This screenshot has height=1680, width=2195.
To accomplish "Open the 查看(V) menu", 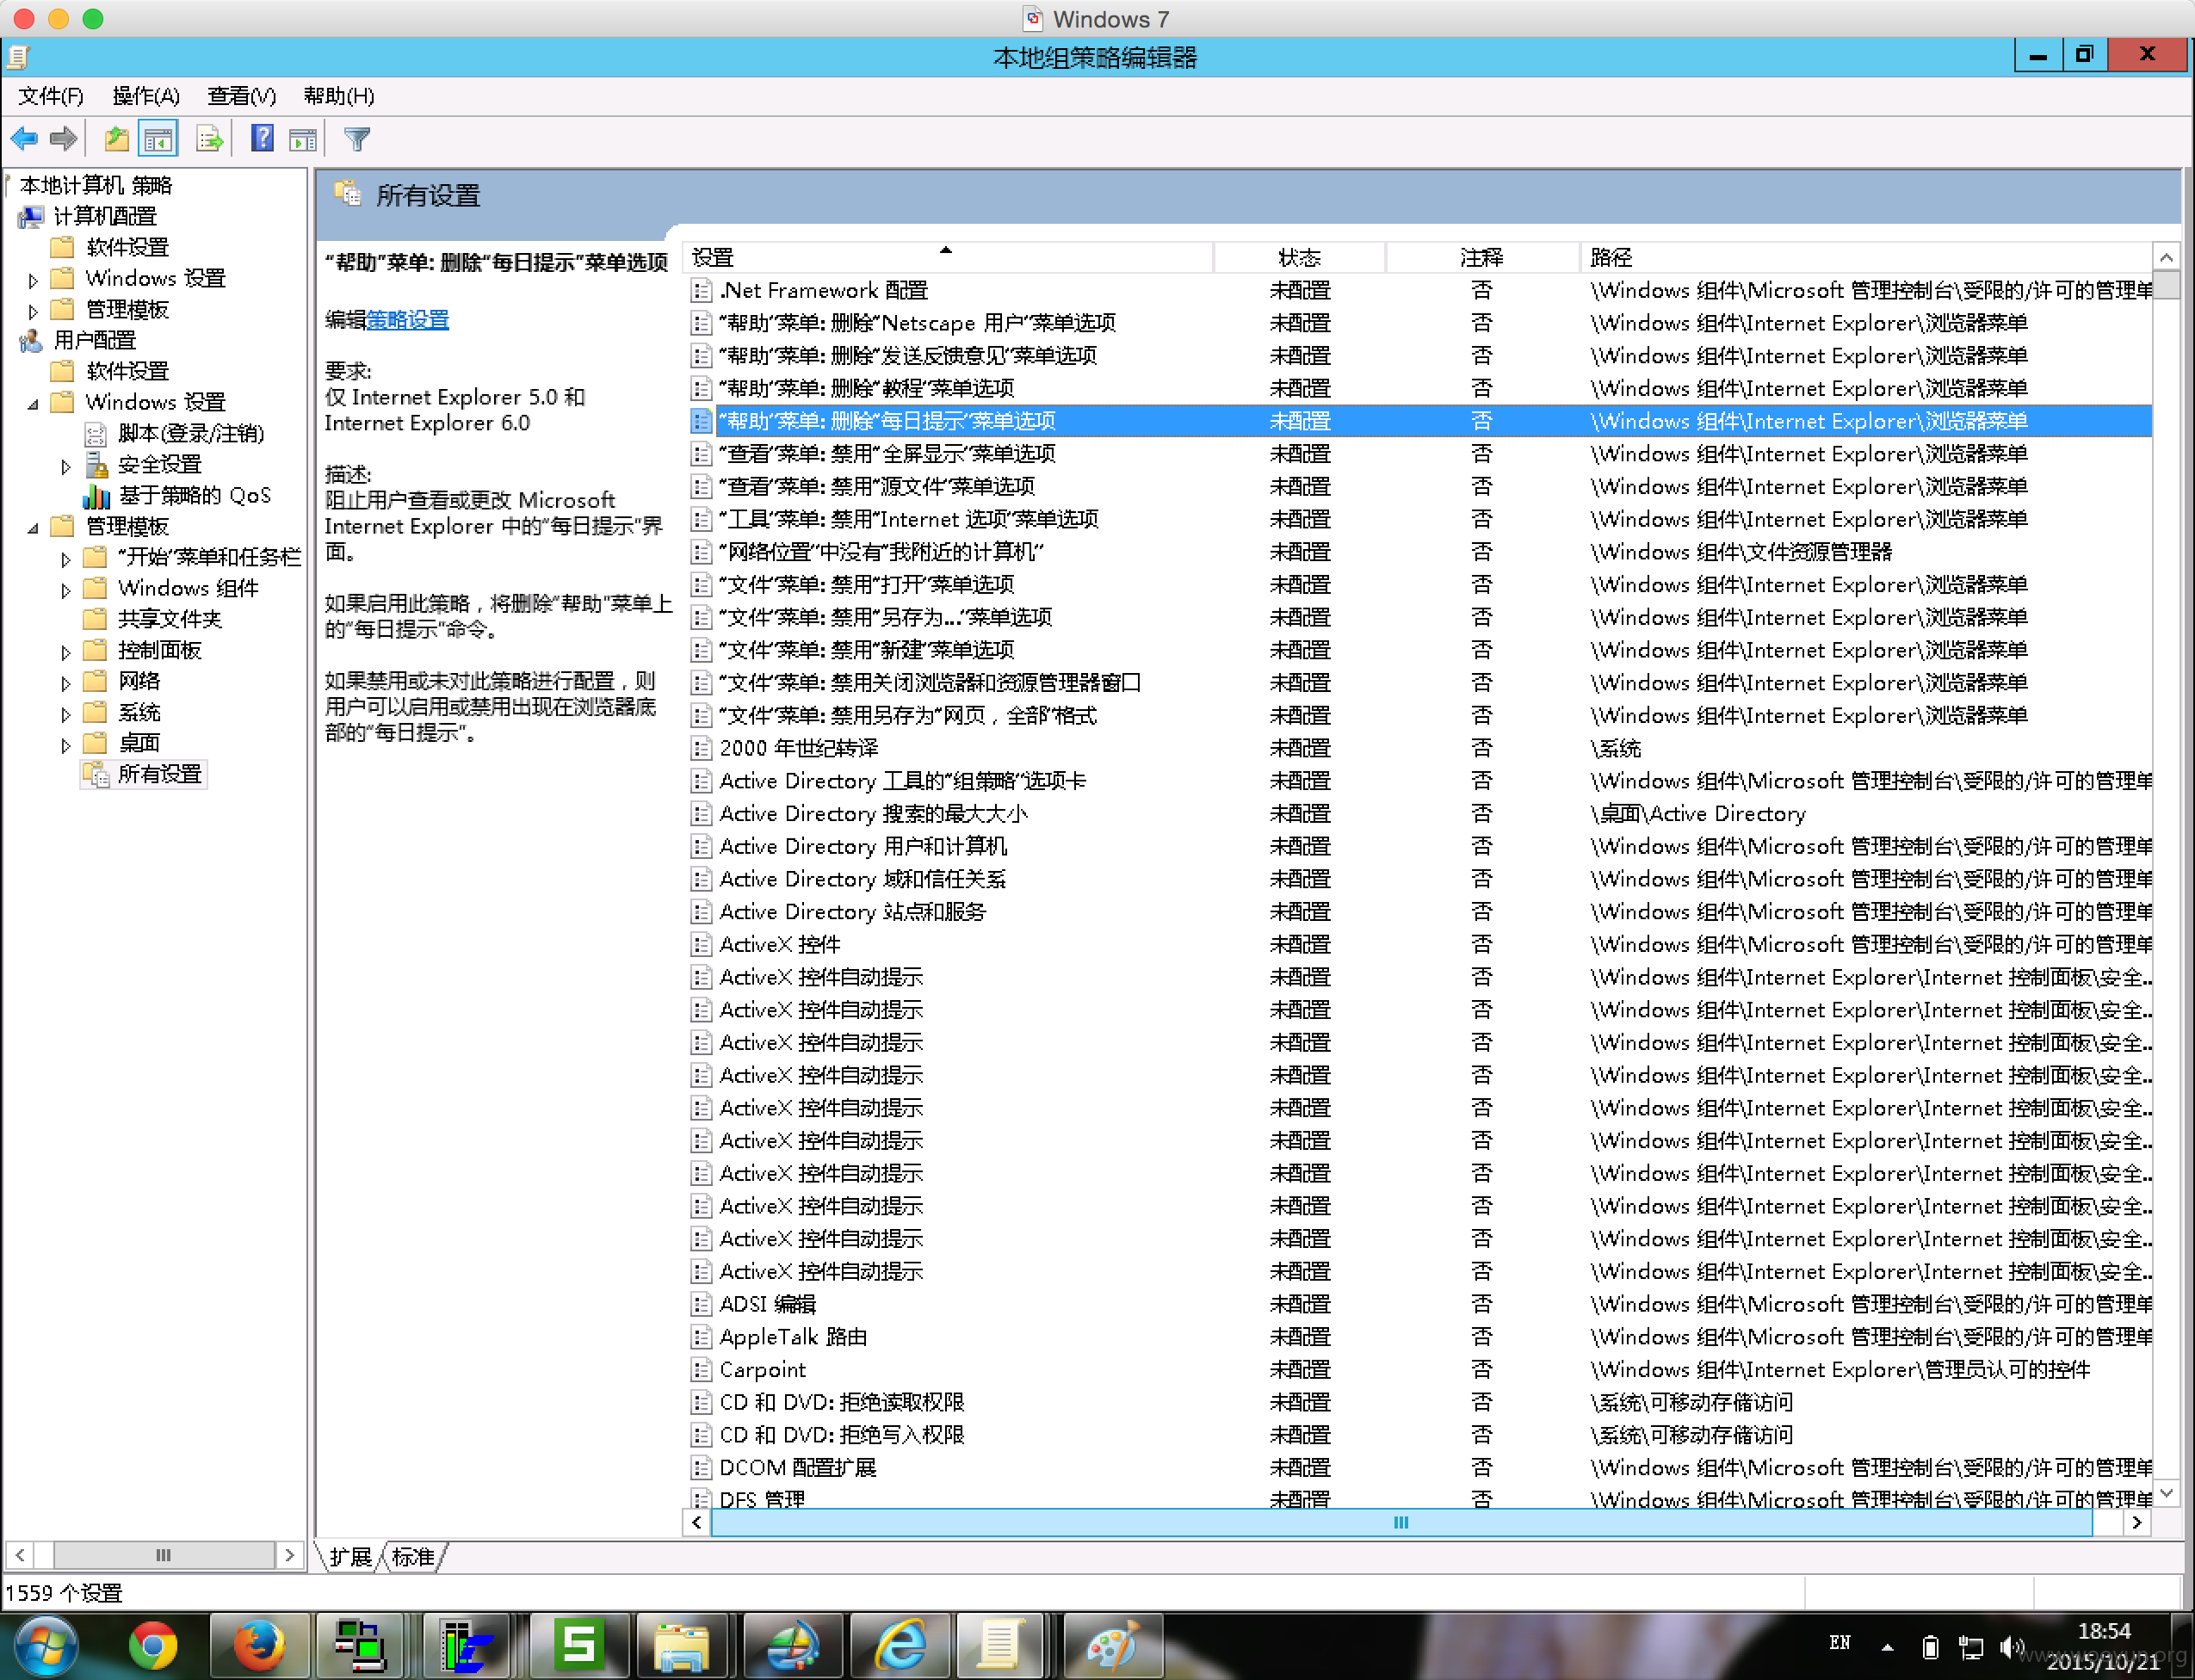I will coord(241,96).
